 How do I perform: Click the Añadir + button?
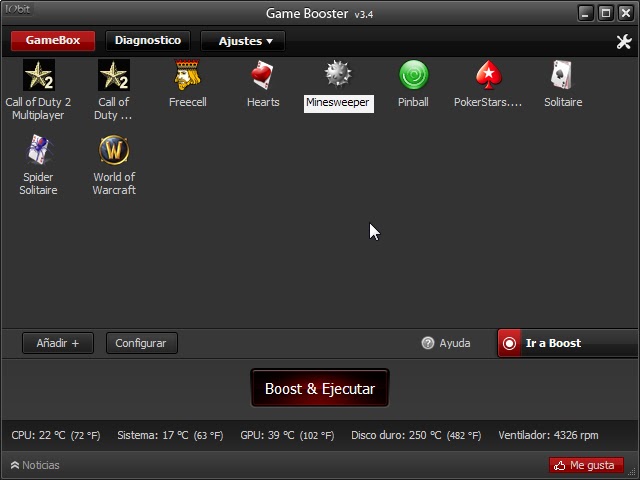pos(58,343)
